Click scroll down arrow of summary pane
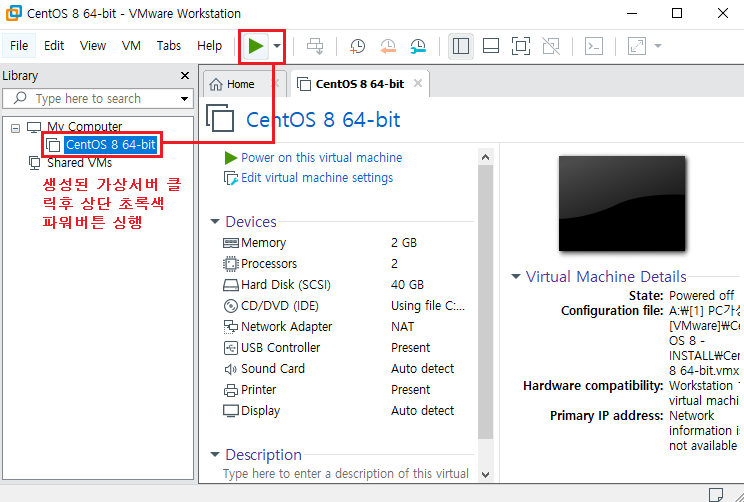744x502 pixels. (485, 474)
